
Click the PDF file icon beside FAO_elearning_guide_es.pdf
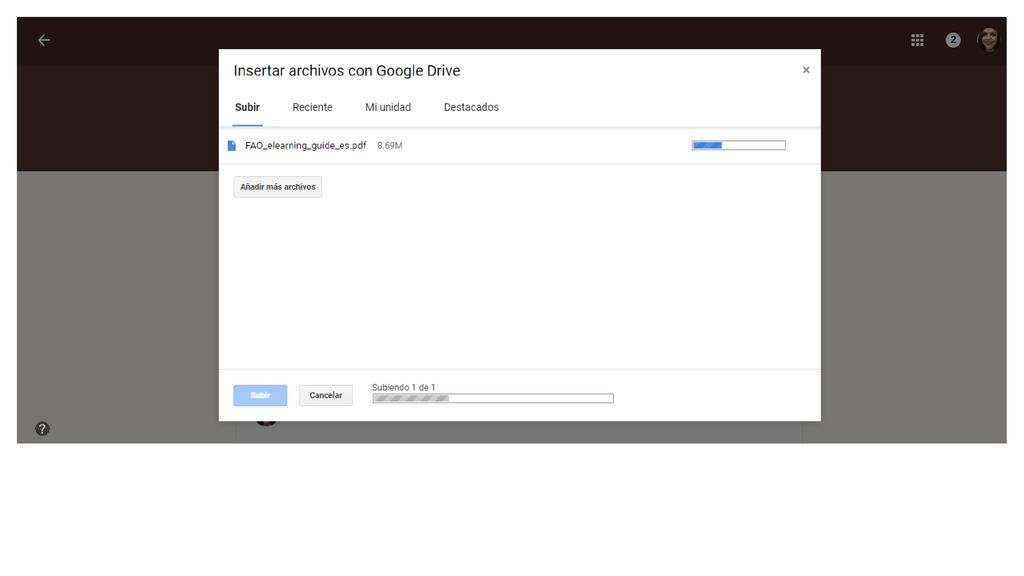[231, 146]
